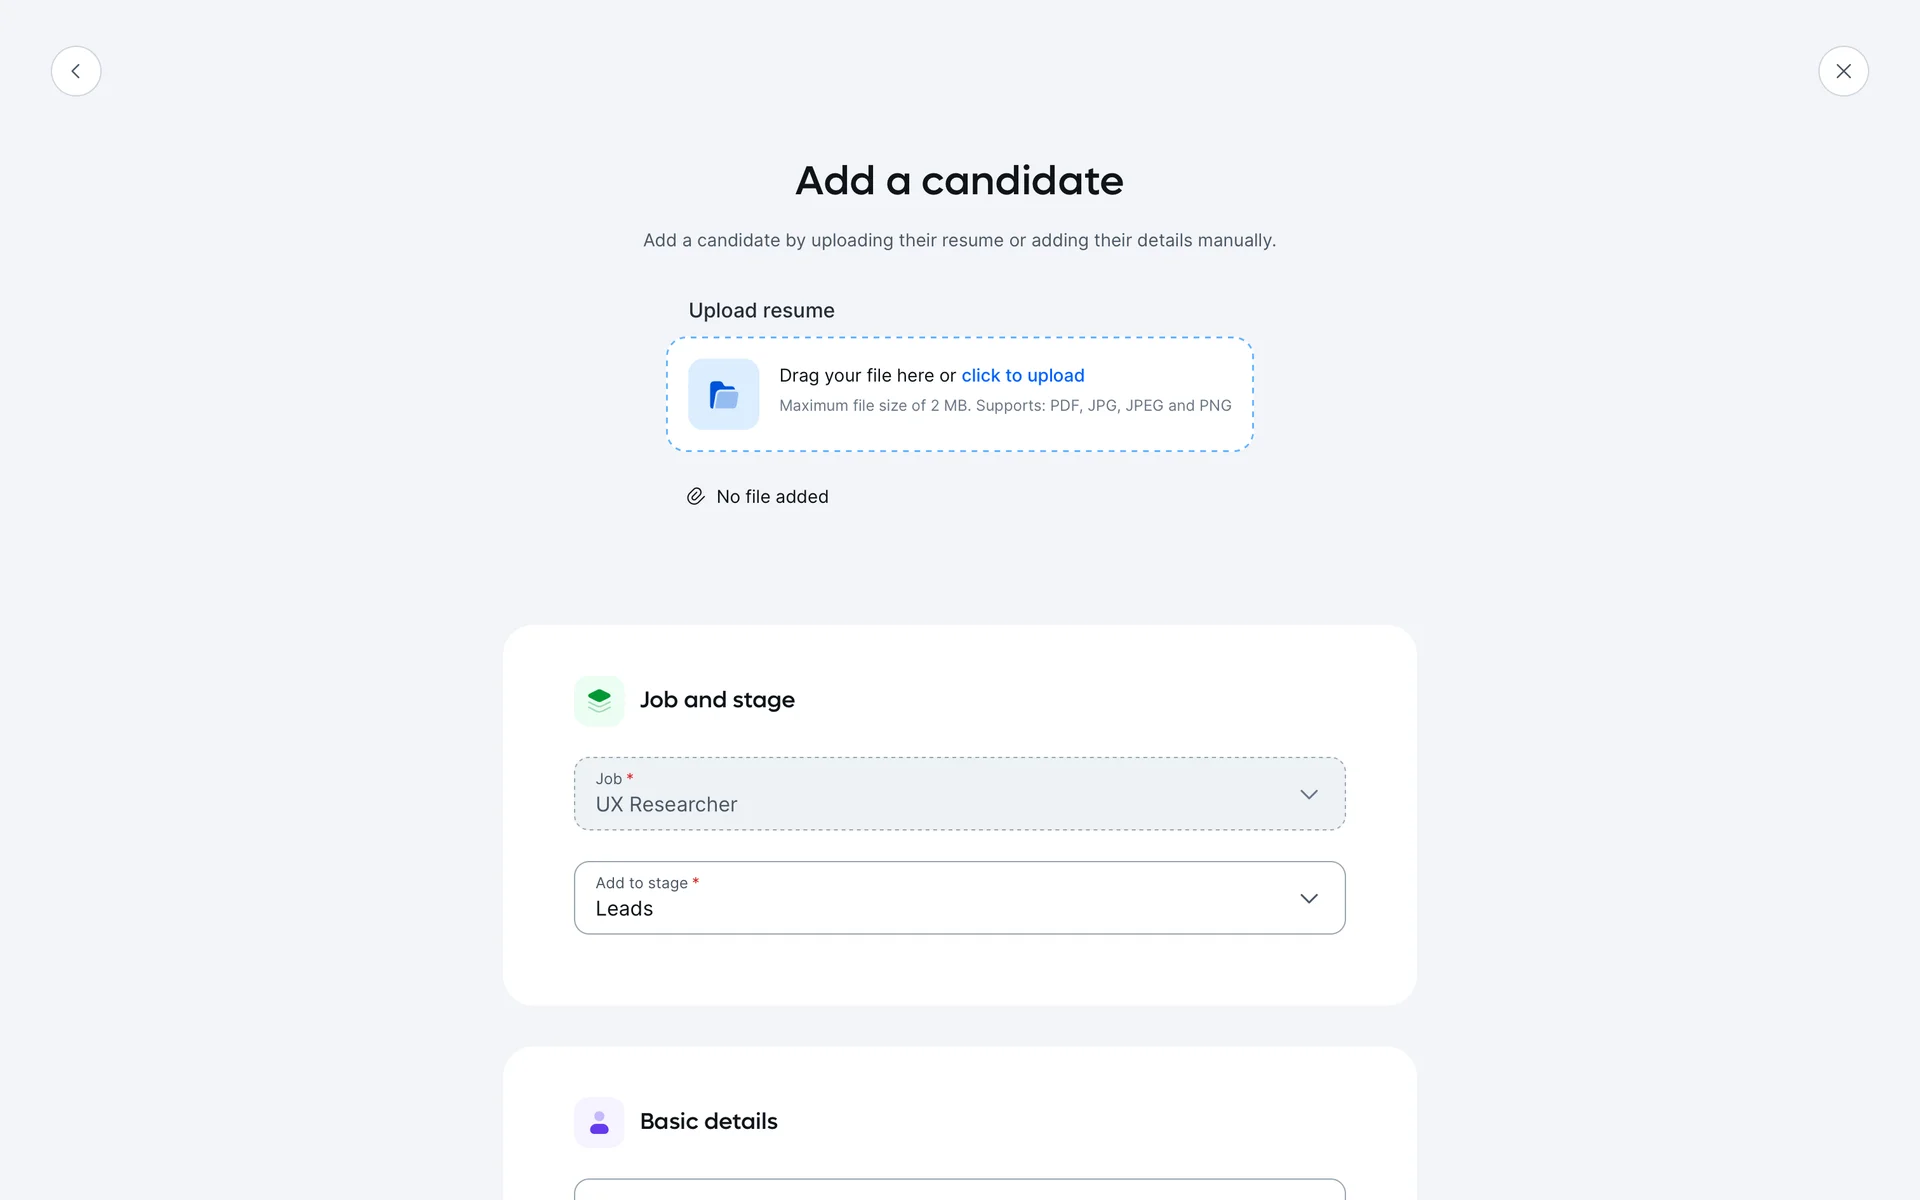Click the "Upload resume" label
1920x1200 pixels.
coord(761,311)
